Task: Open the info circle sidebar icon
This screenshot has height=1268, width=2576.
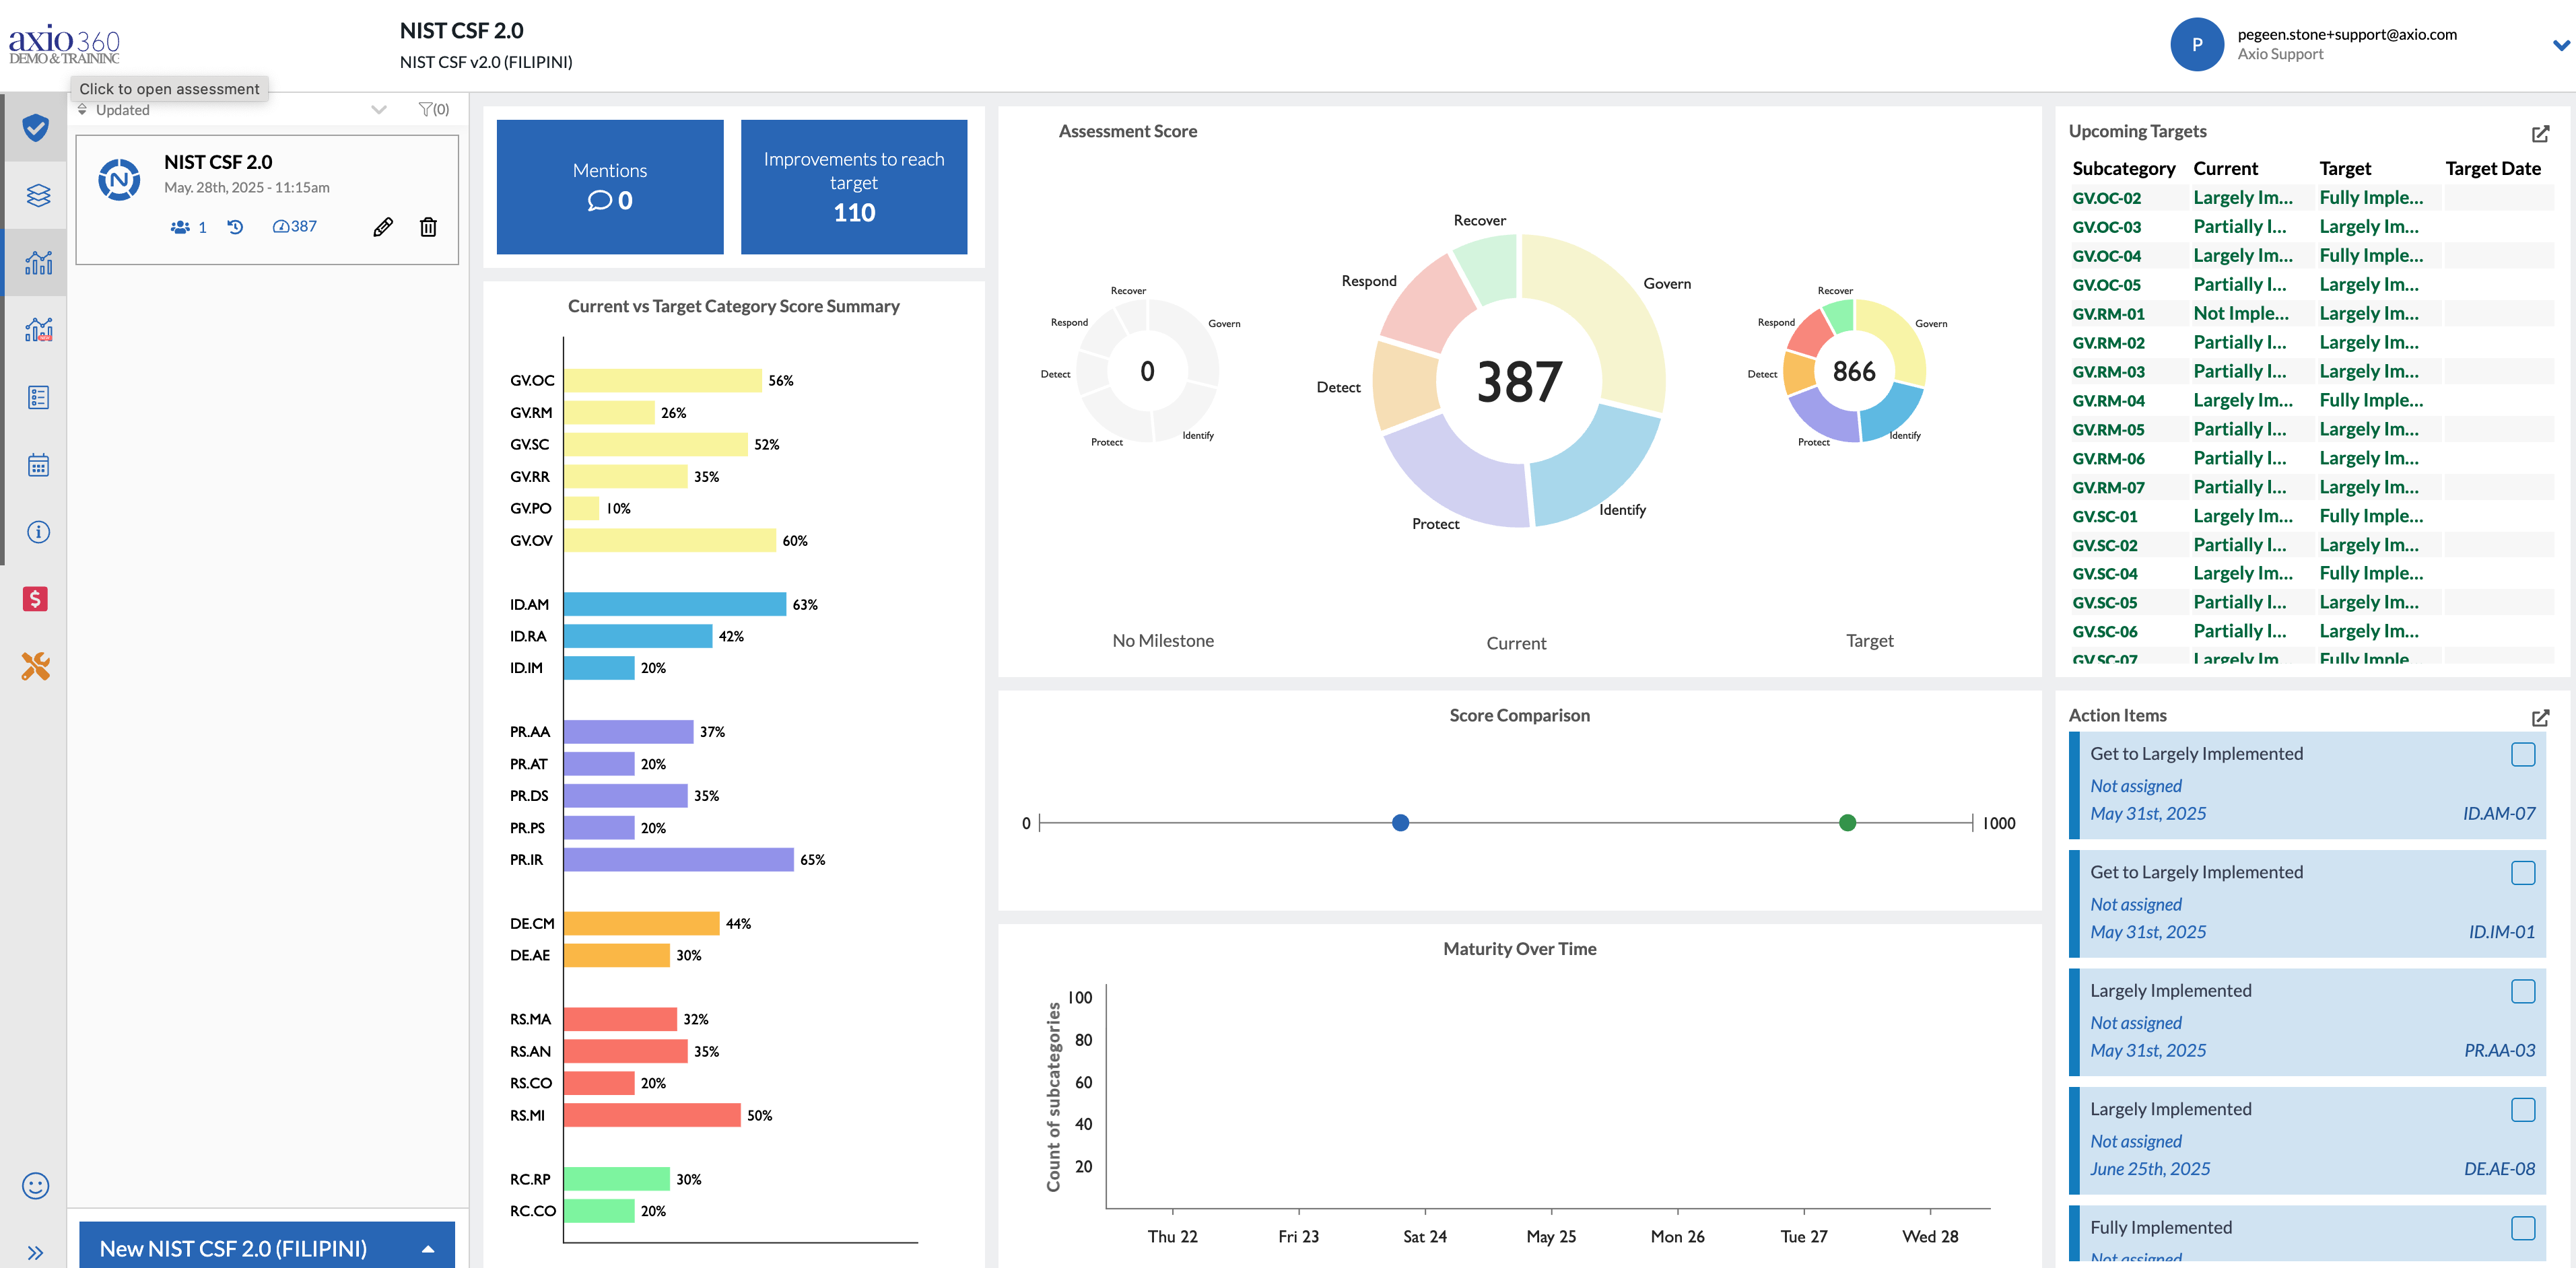Action: coord(38,532)
